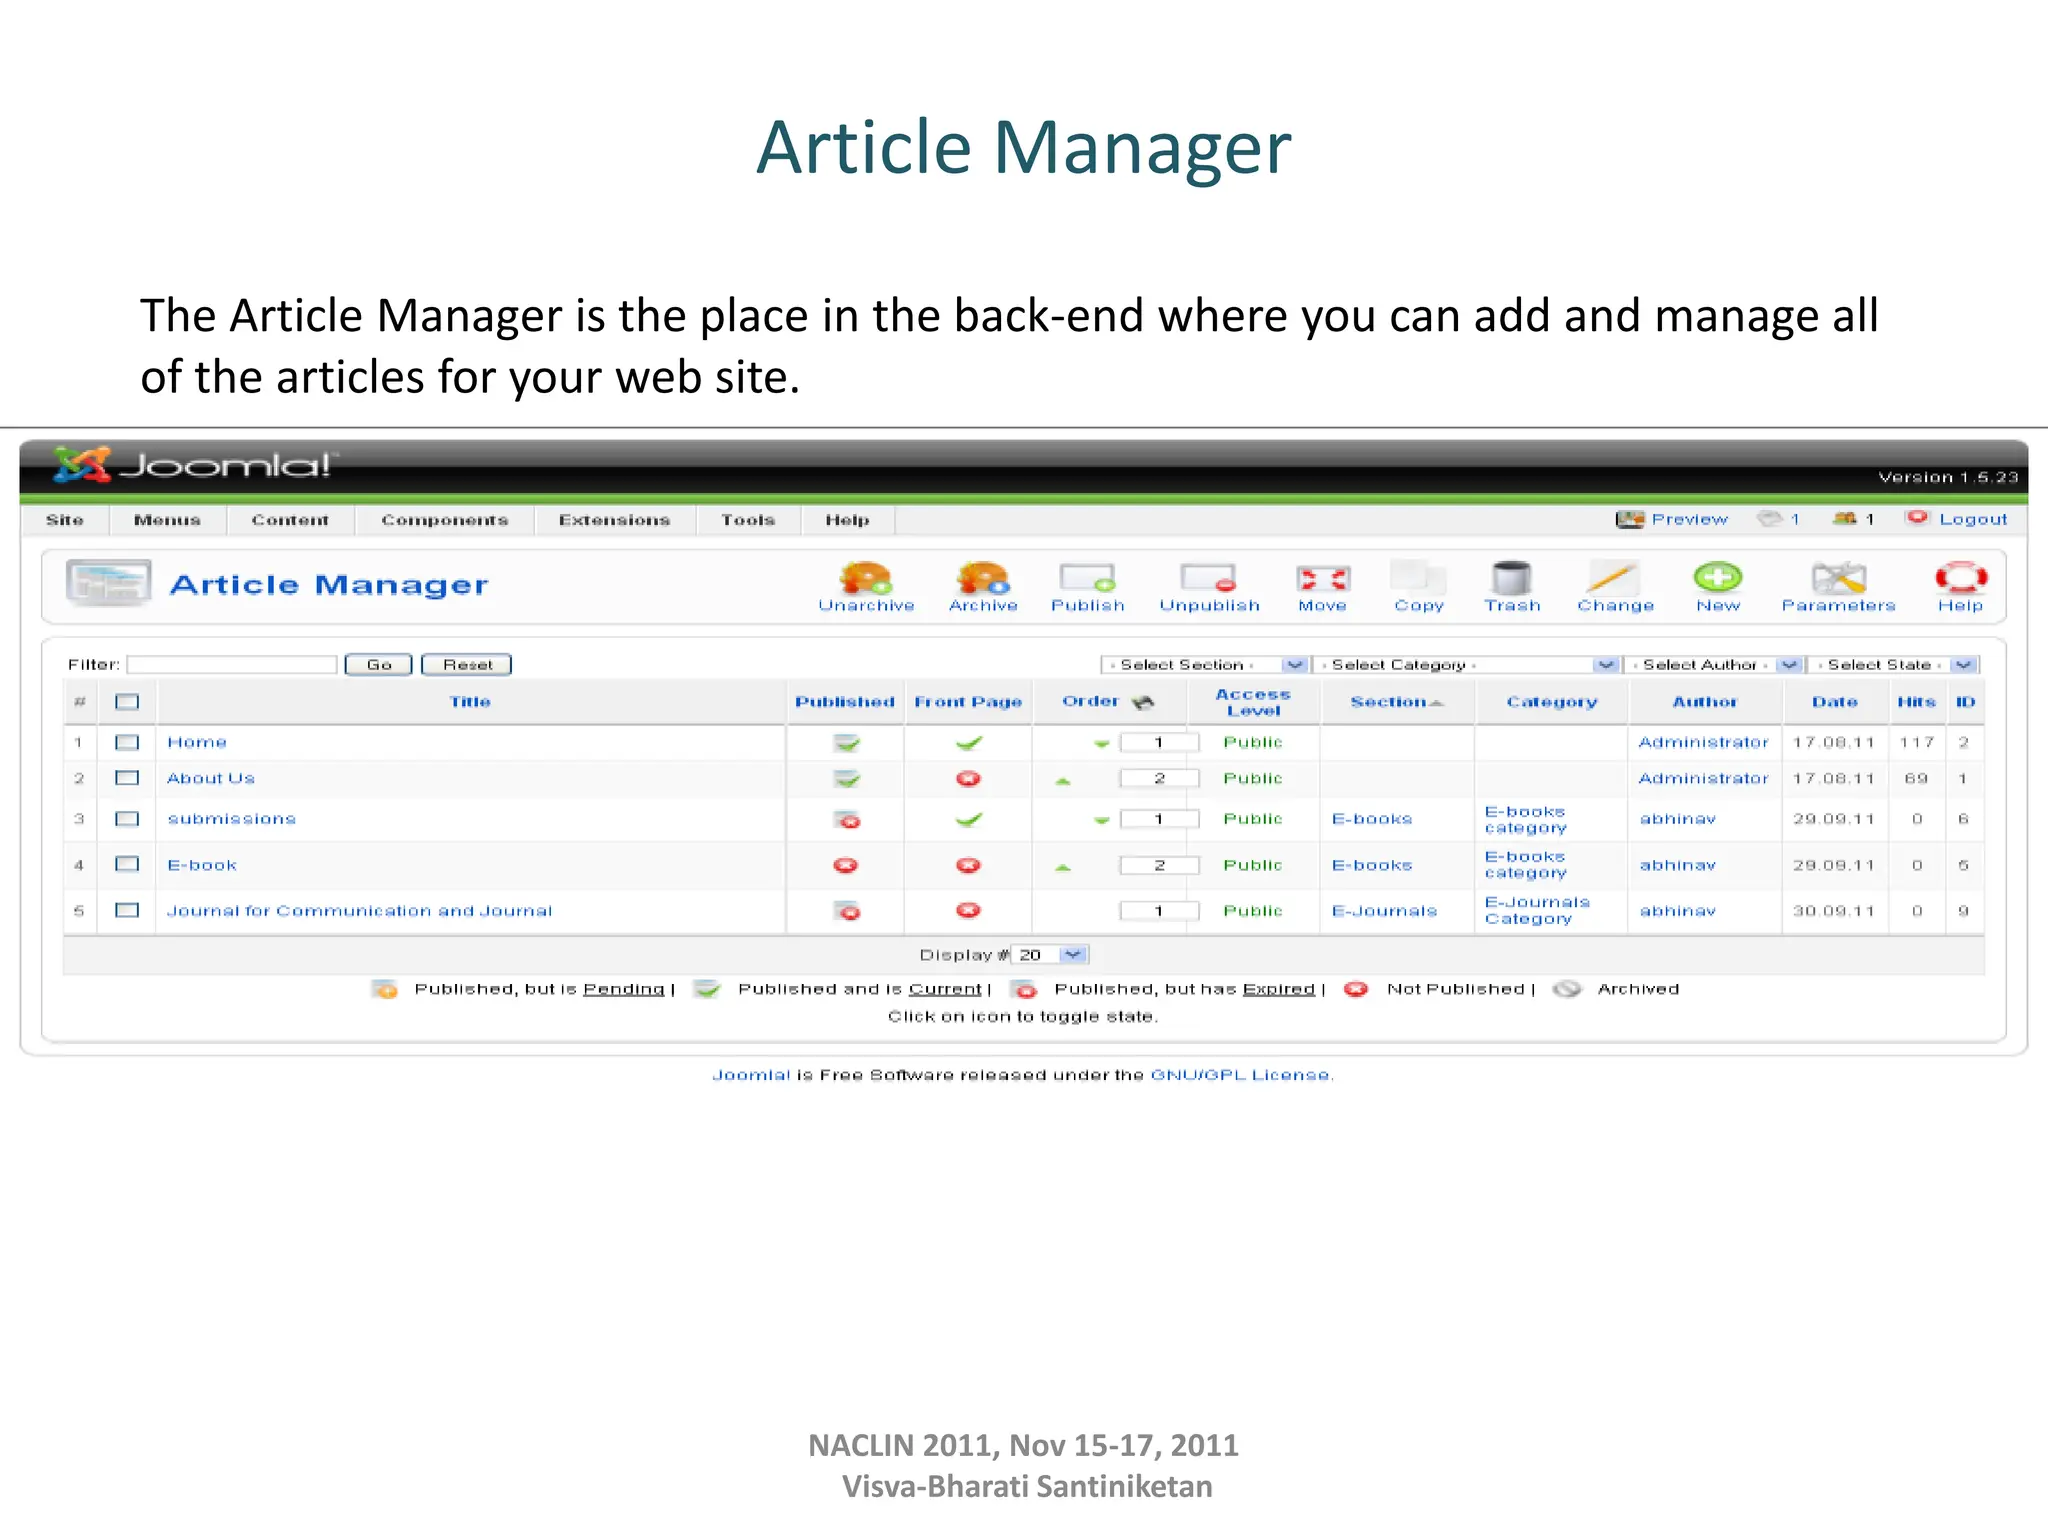Open the Extensions menu
This screenshot has height=1536, width=2048.
click(614, 520)
